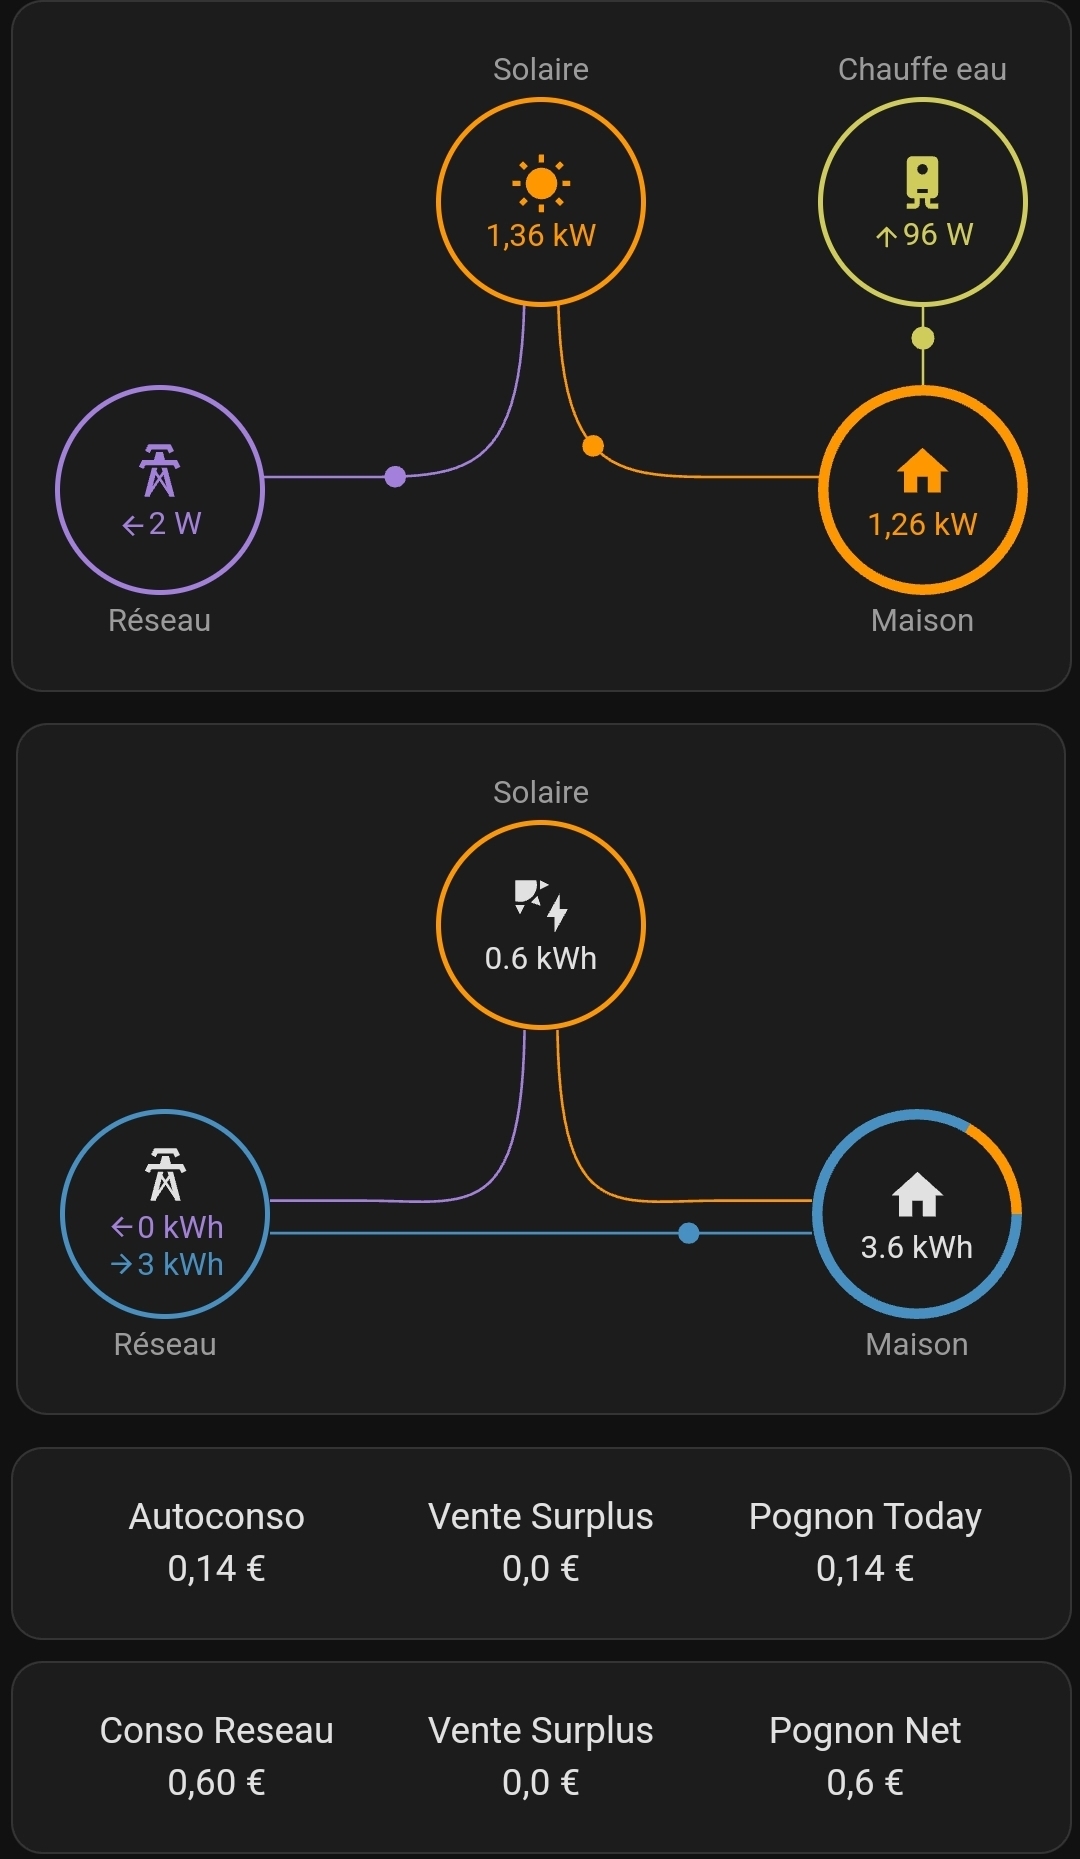
Task: Open the Autoconso 0,14 € entity
Action: point(216,1542)
